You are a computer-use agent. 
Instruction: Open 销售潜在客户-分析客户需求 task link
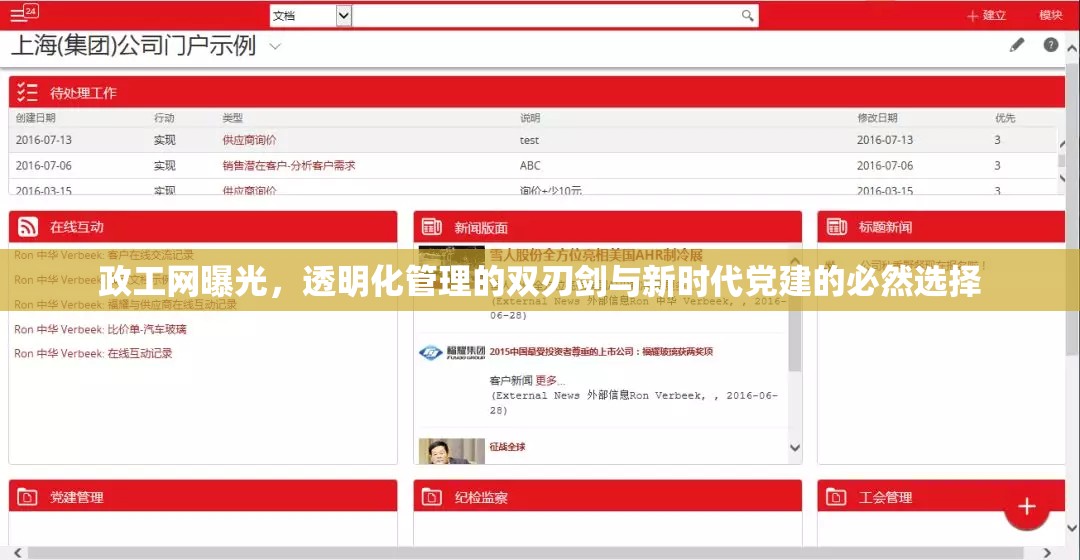289,165
